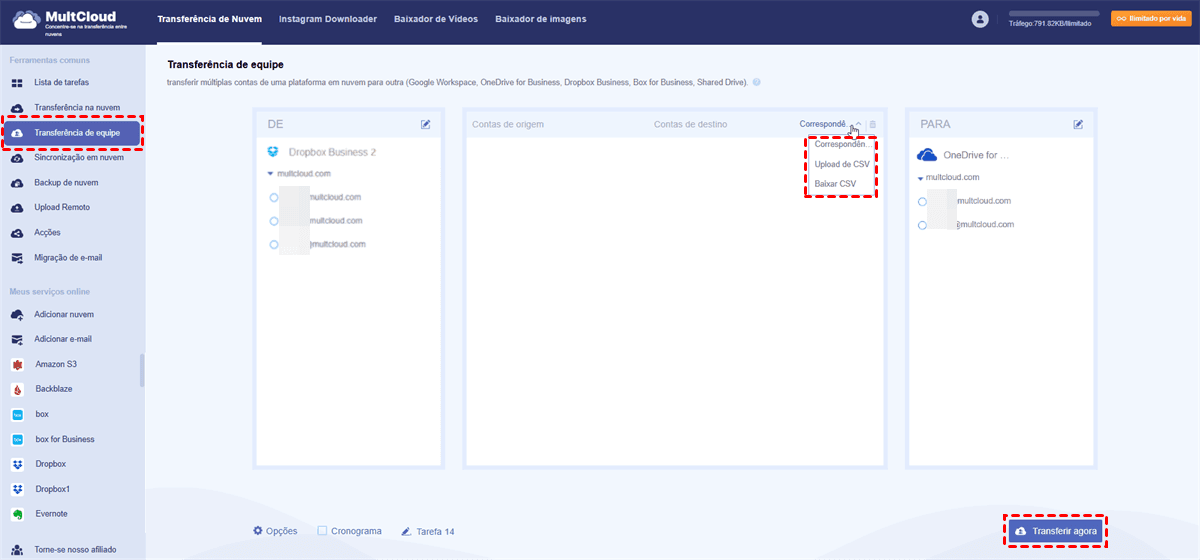
Task: Edit the DE source panel
Action: click(x=426, y=124)
